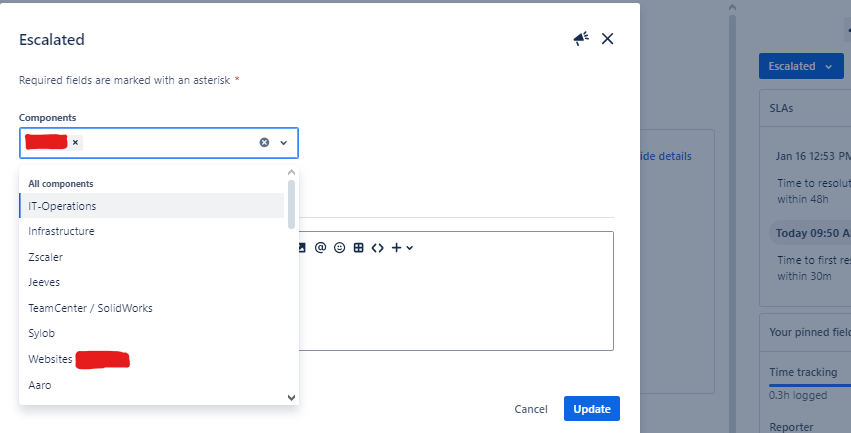Insert a mention with @ icon
The height and width of the screenshot is (433, 851).
tap(320, 247)
